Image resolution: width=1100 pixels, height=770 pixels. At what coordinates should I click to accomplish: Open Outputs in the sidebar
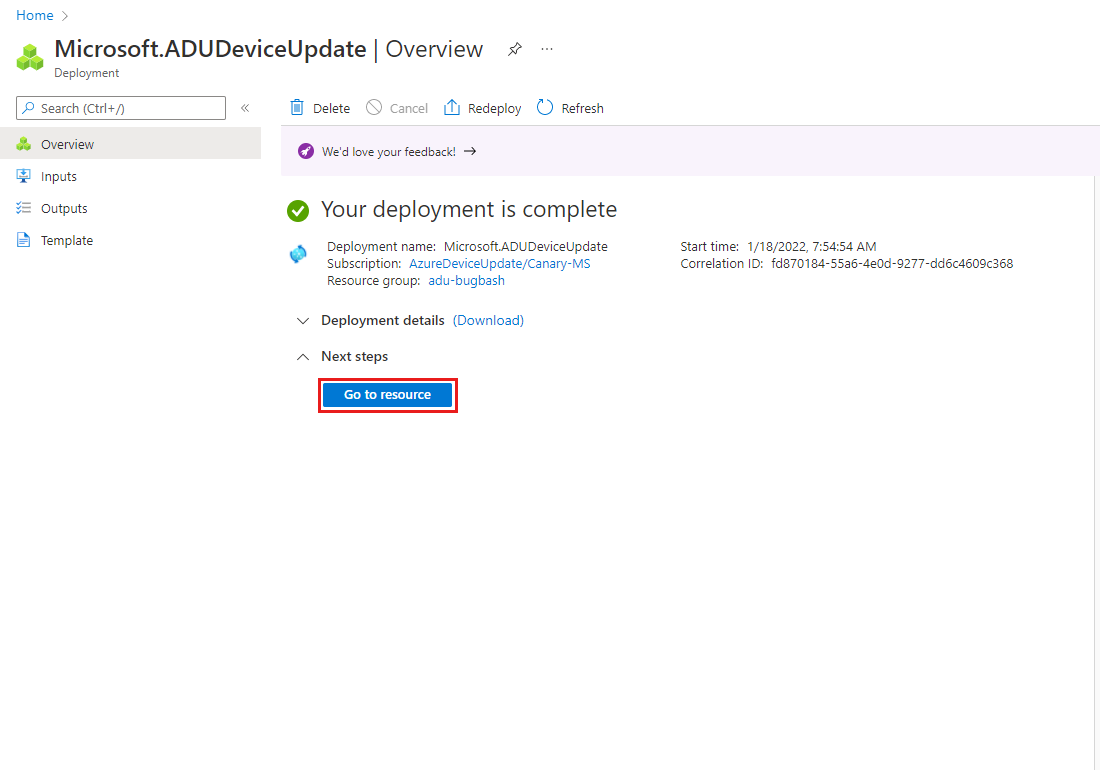130,208
